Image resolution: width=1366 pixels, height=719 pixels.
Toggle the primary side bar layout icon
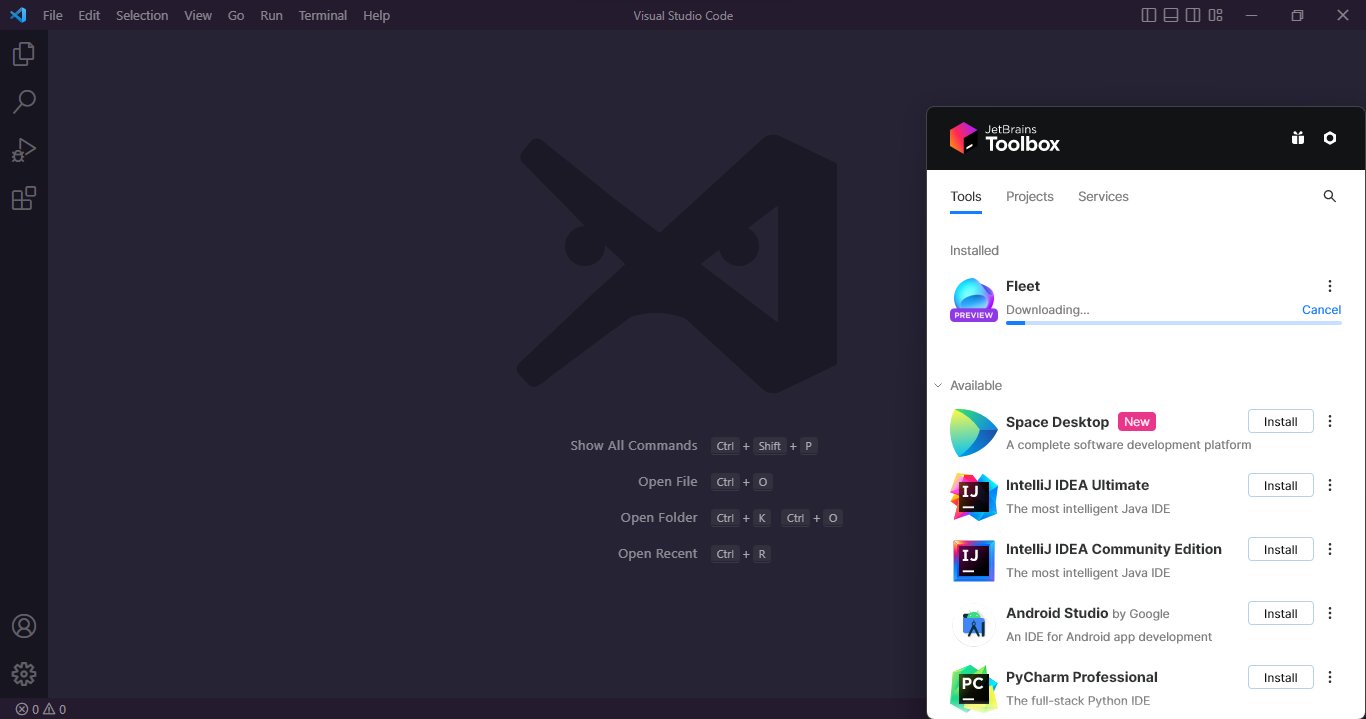(x=1149, y=15)
